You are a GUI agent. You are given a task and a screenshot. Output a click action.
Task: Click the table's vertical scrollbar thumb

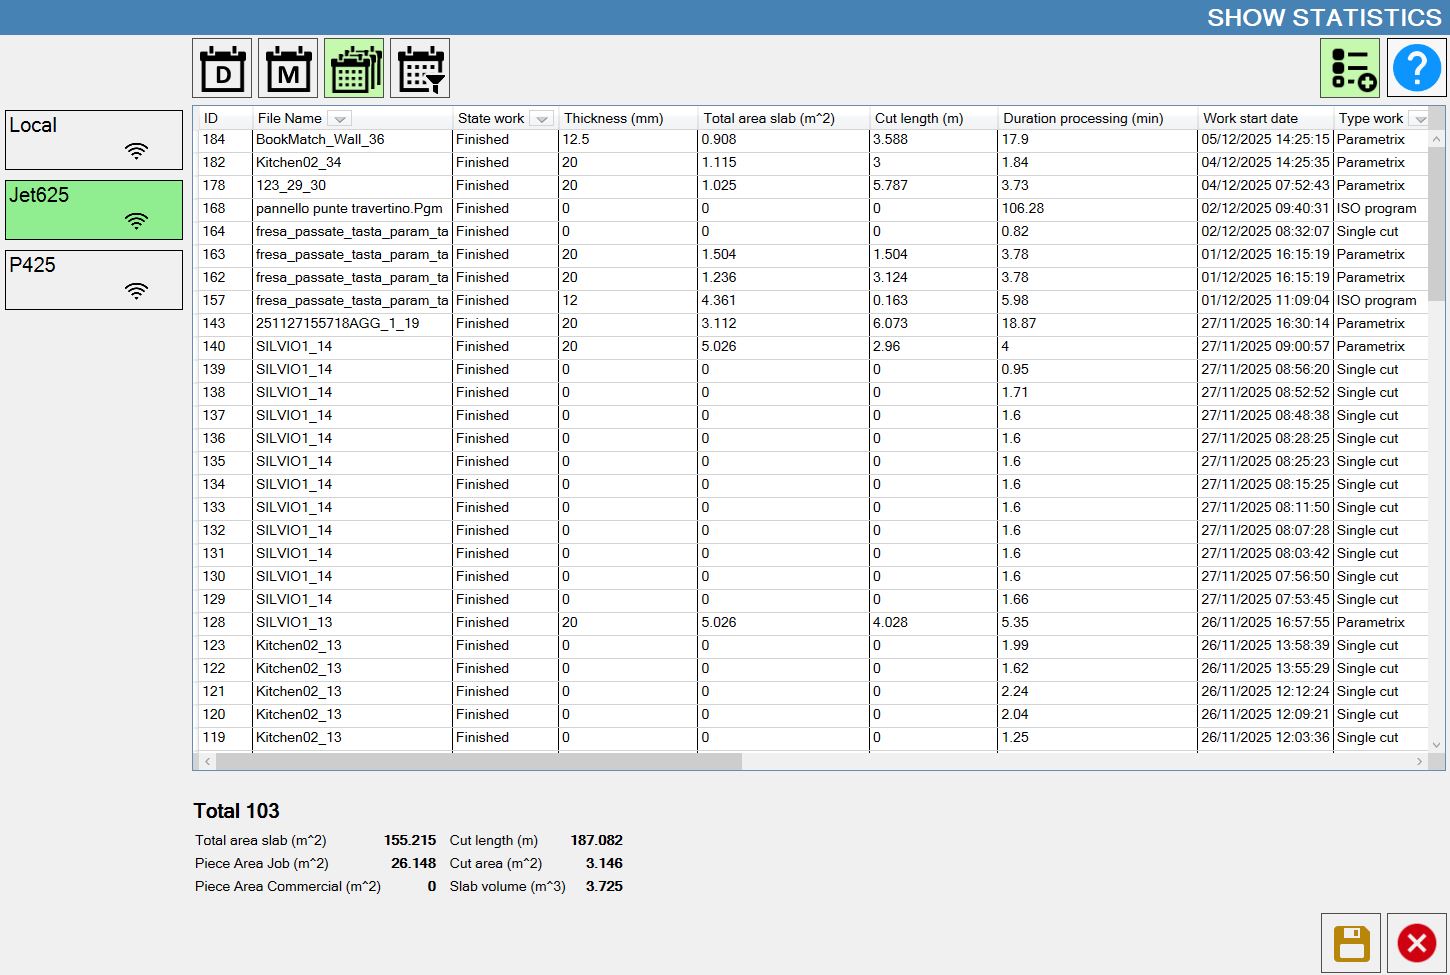(x=1437, y=224)
